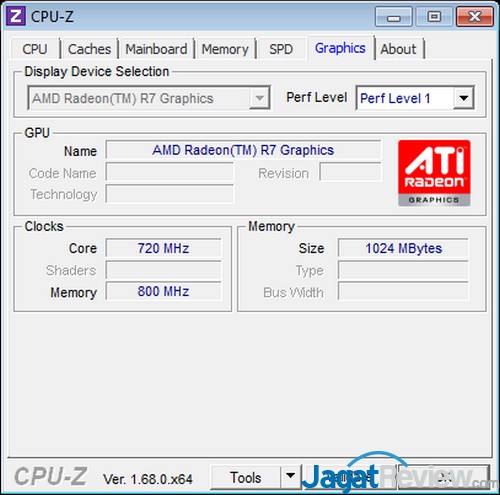Open the About tab
500x495 pixels.
coord(399,49)
